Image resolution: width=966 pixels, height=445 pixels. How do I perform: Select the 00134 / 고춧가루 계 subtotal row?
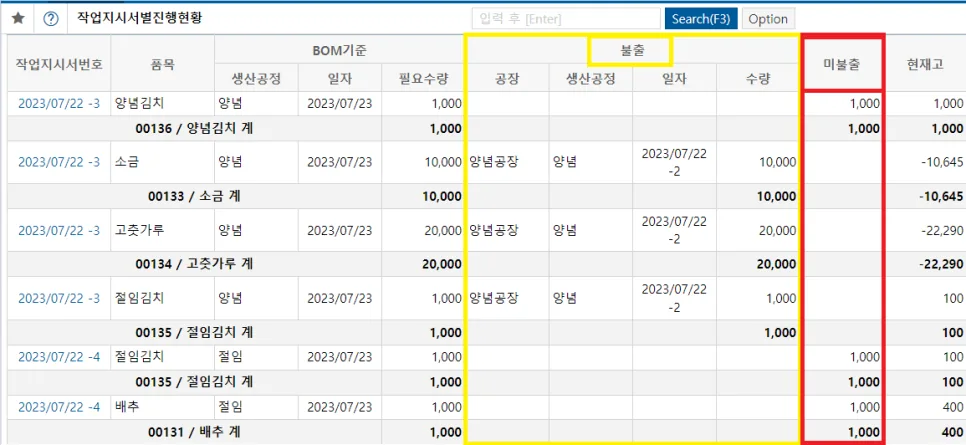(487, 264)
